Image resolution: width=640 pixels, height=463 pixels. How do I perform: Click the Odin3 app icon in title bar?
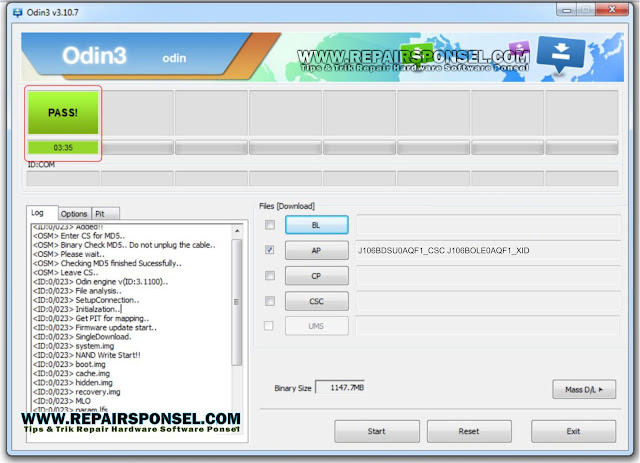click(17, 13)
